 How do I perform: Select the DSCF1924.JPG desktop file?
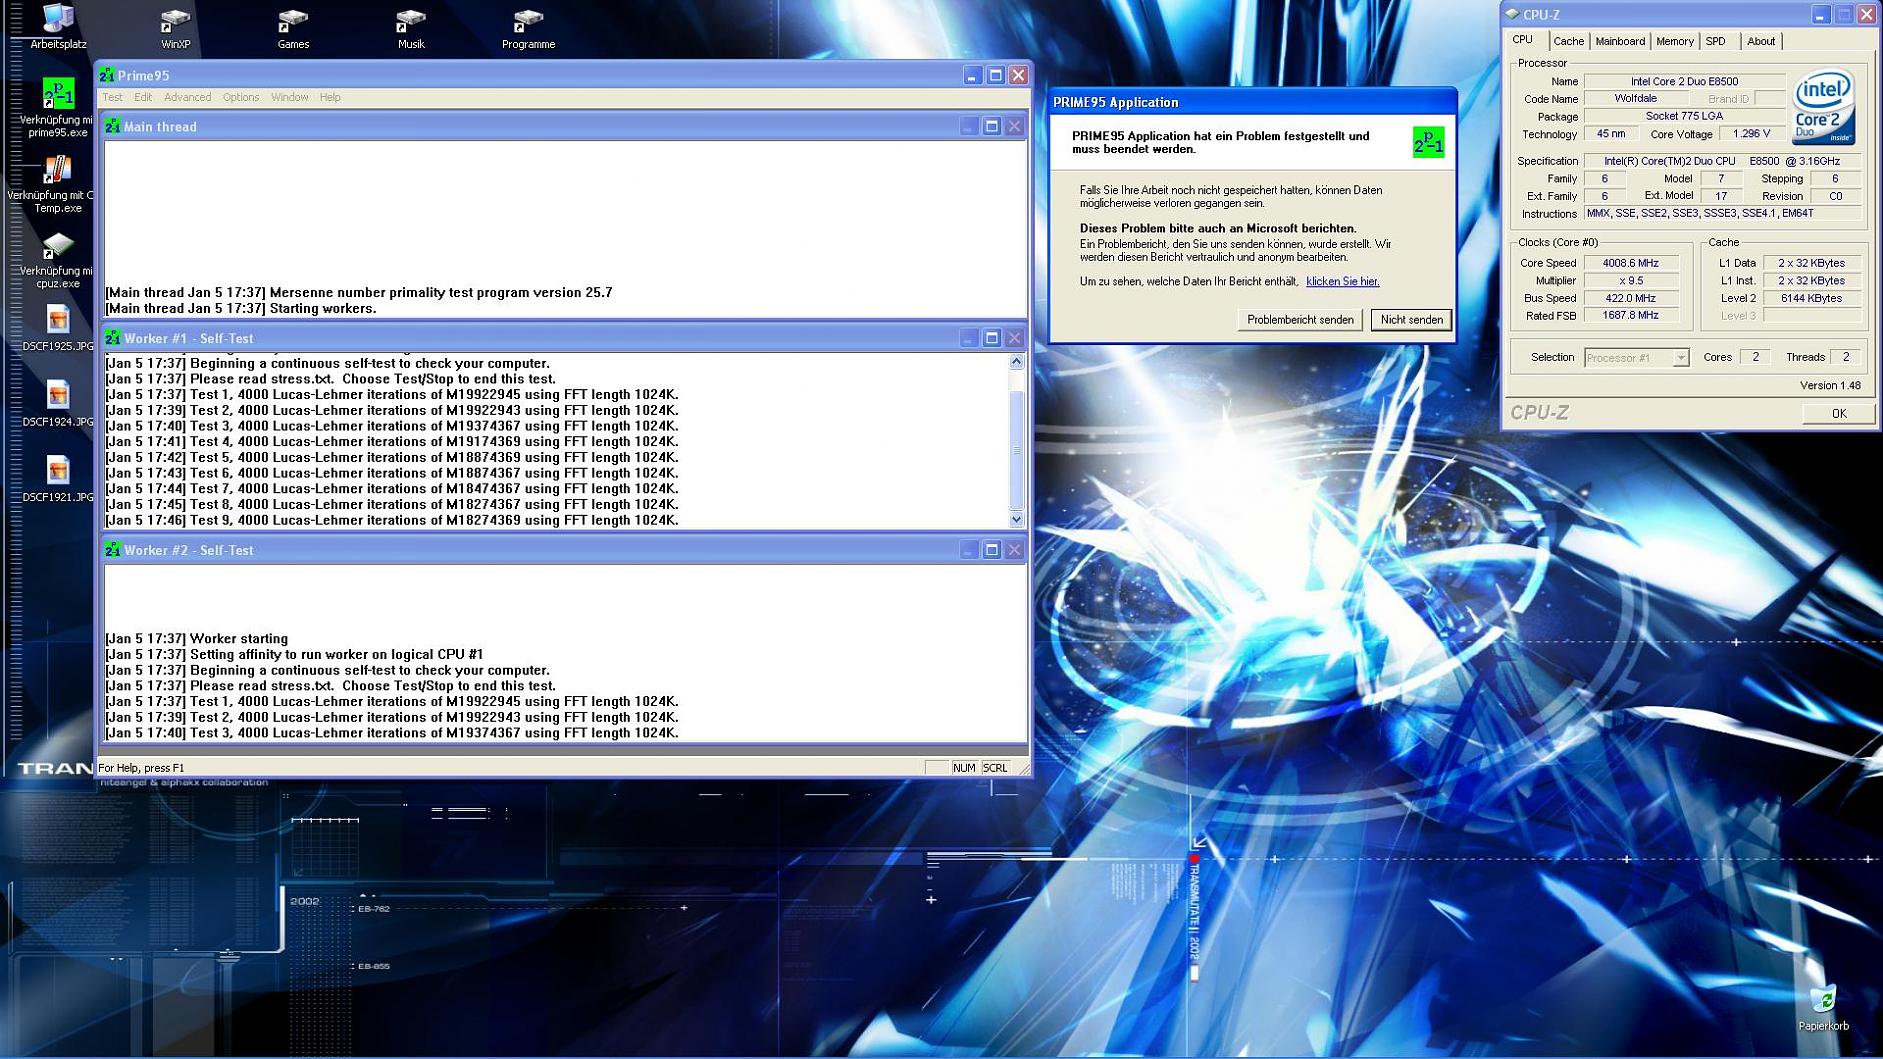coord(58,404)
